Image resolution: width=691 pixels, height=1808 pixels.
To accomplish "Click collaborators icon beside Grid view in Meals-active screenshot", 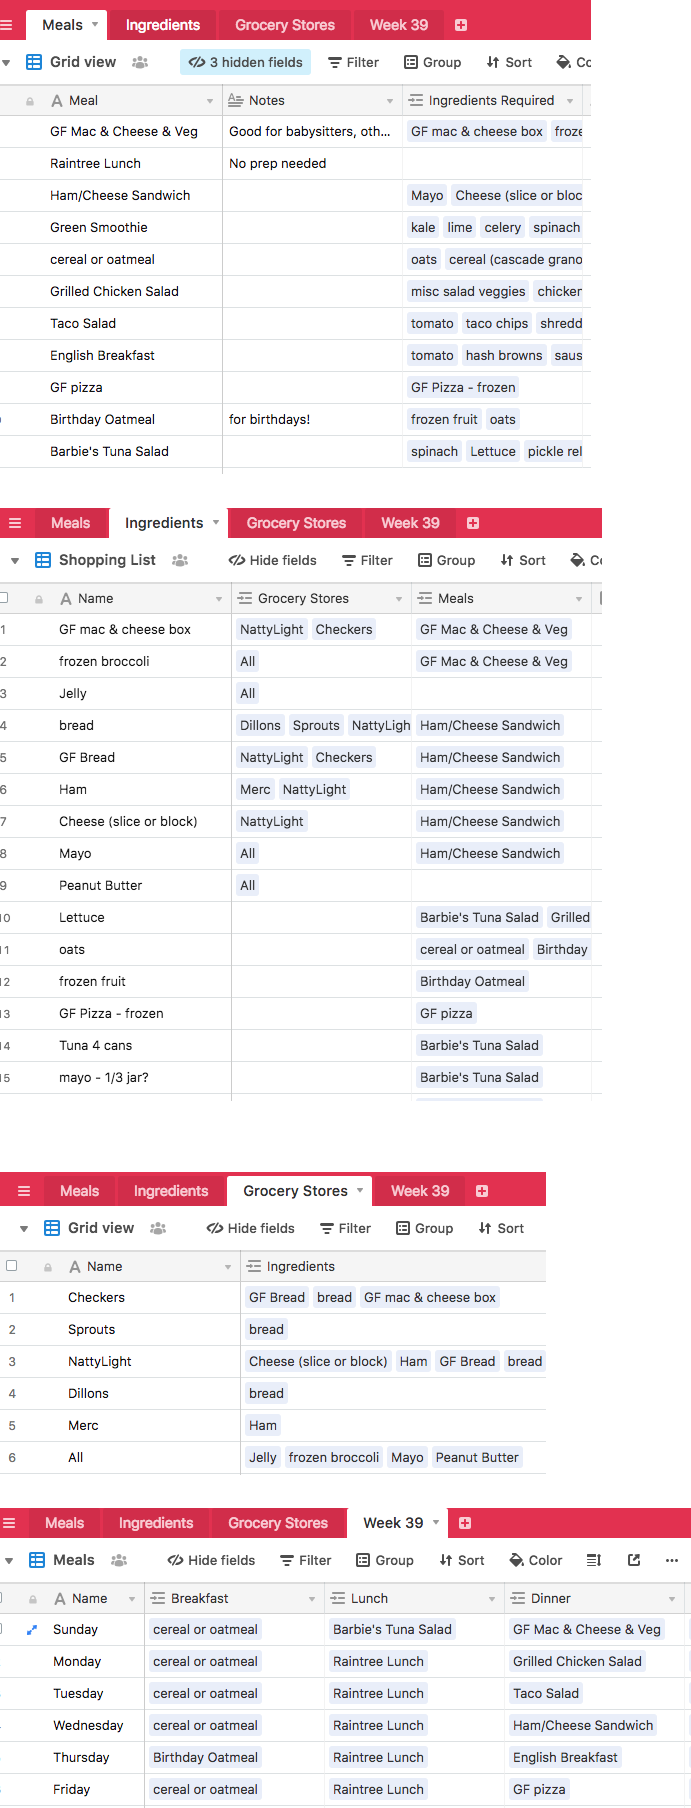I will [x=140, y=62].
